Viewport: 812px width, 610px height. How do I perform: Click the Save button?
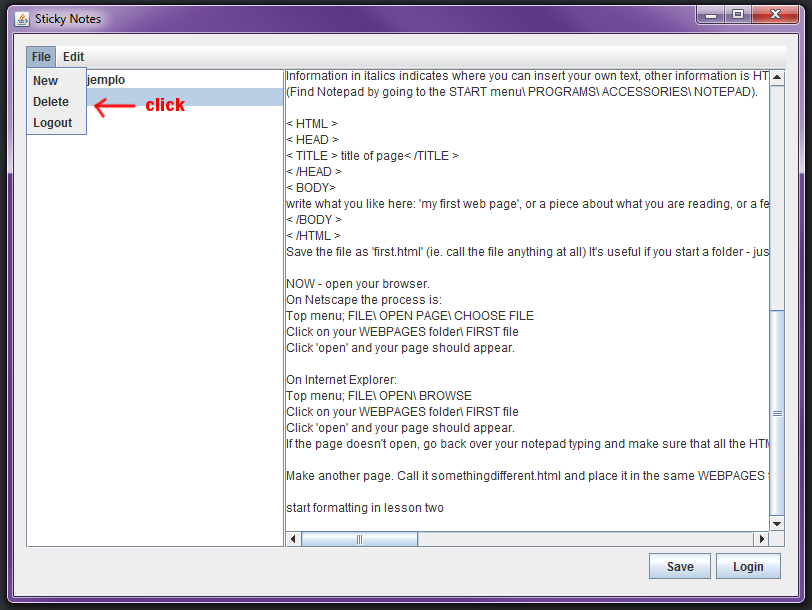coord(680,567)
